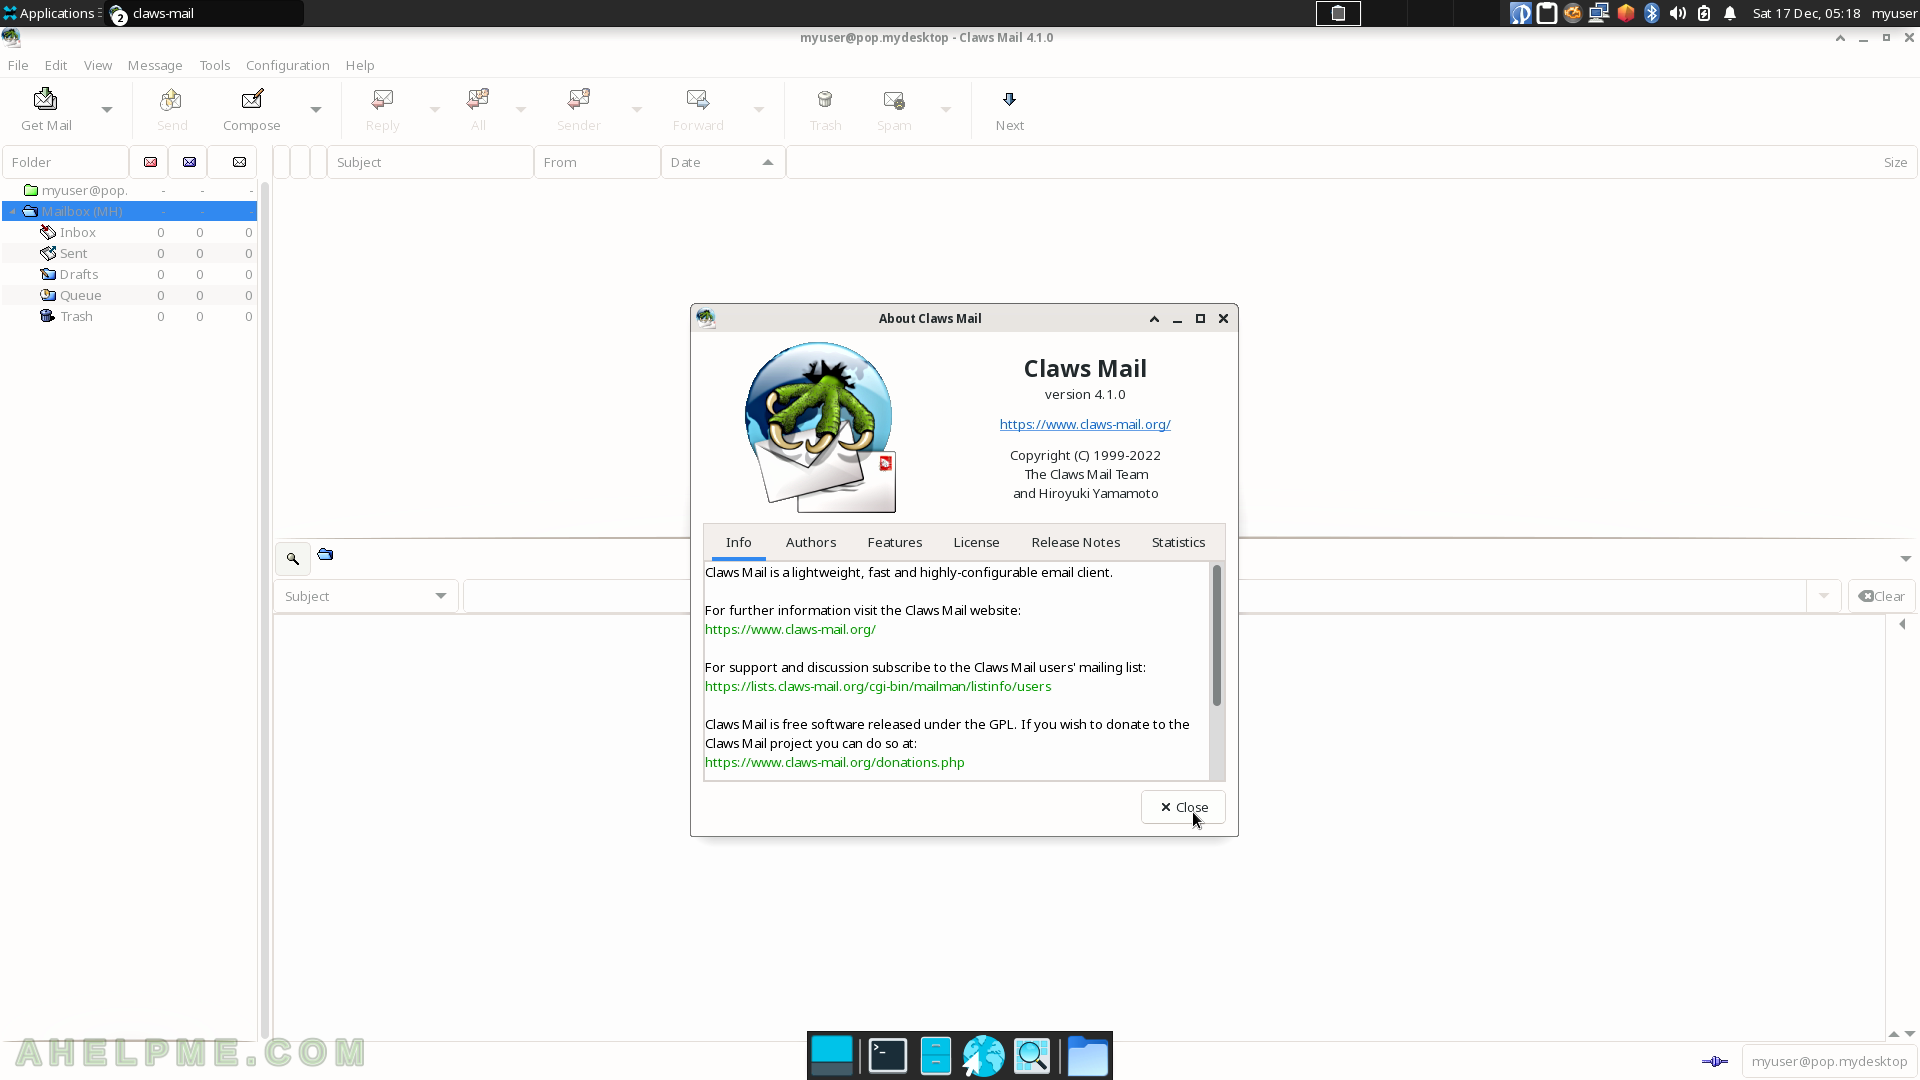Click the Get Mail toolbar icon
1920x1080 pixels.
coord(46,110)
